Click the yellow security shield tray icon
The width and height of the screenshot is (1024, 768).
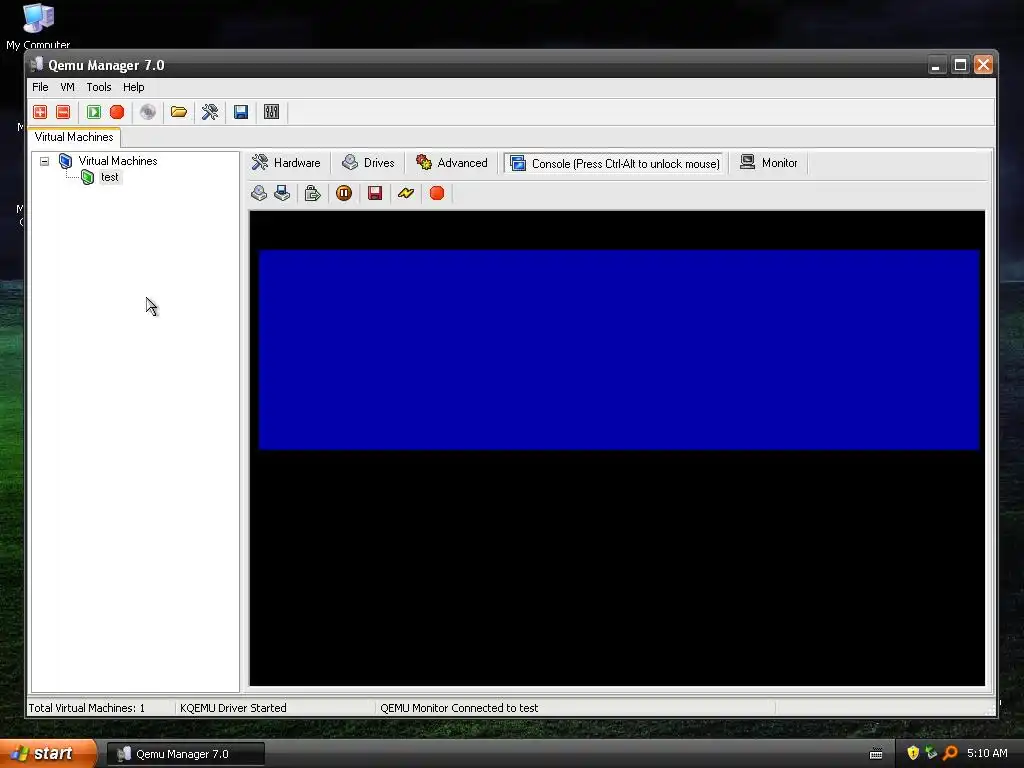pos(913,753)
